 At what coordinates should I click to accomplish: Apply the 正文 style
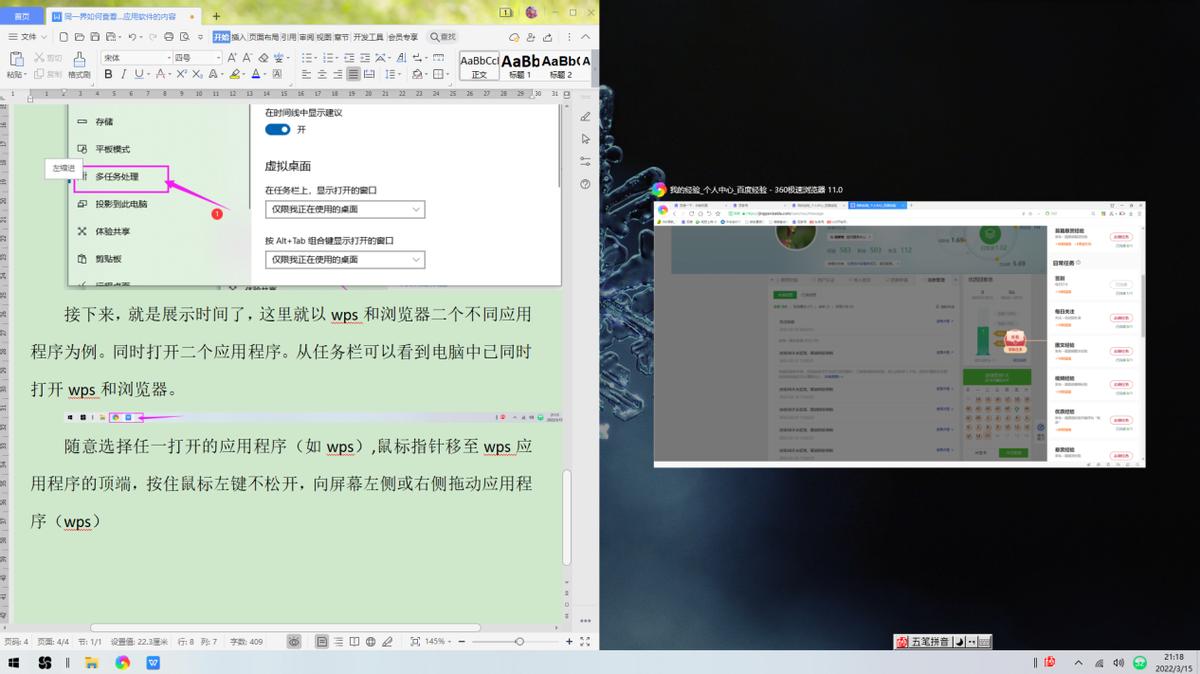(x=479, y=67)
